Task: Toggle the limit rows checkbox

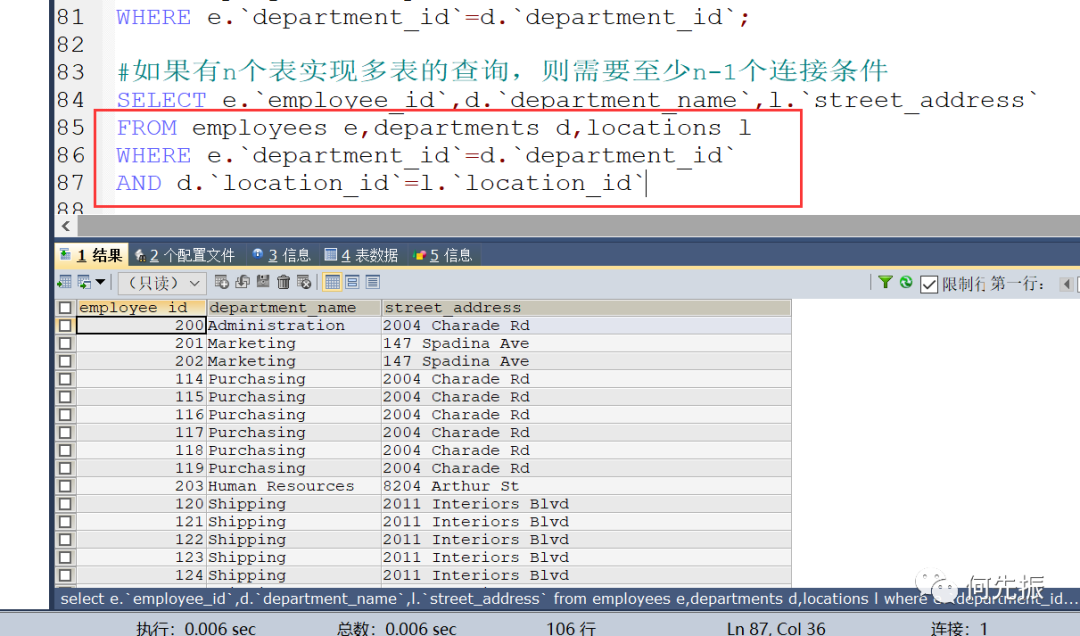Action: point(929,284)
